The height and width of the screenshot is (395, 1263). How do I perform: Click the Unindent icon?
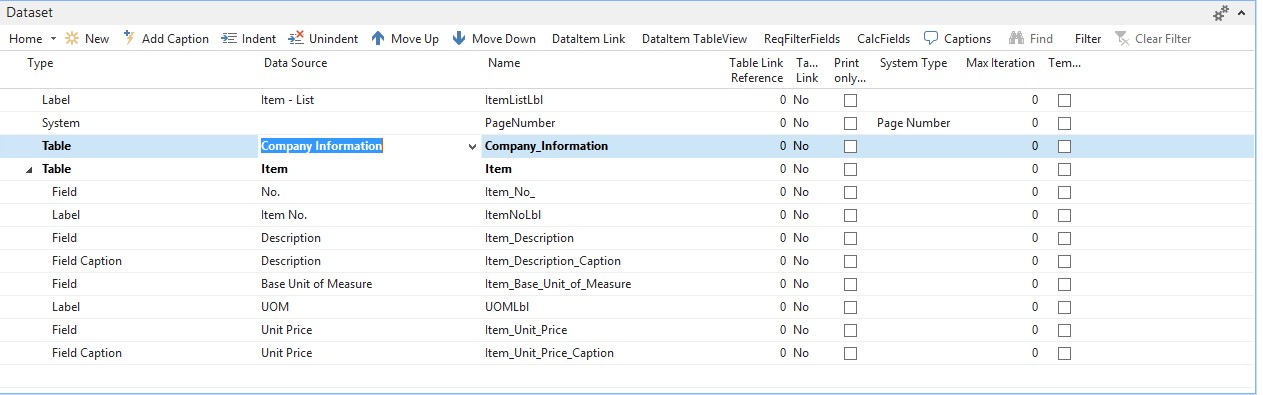tap(296, 38)
